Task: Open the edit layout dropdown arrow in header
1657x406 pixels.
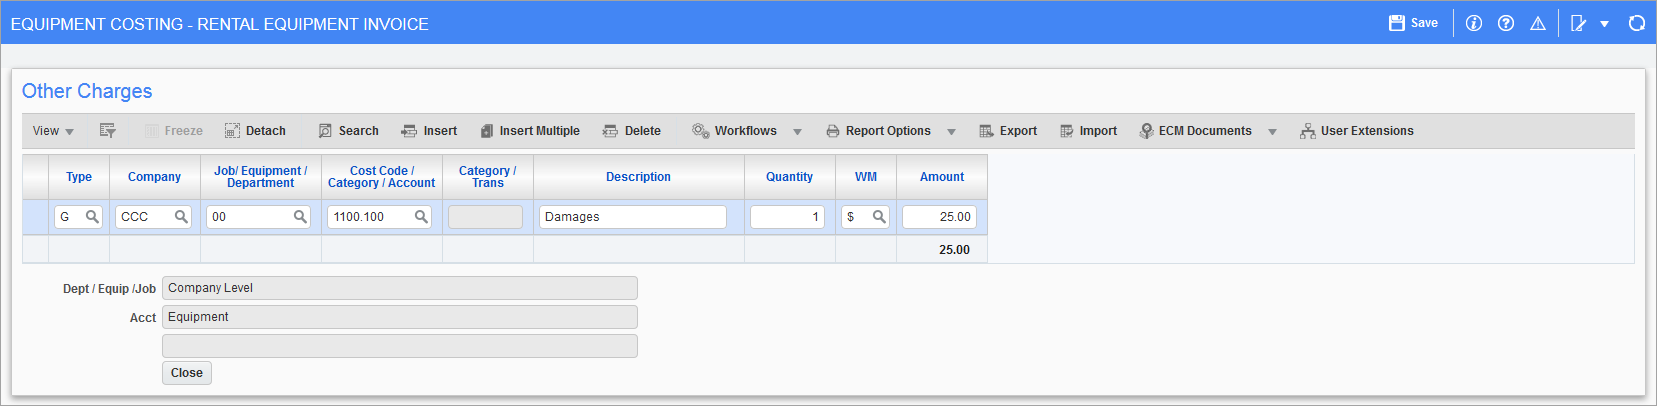Action: [x=1604, y=24]
